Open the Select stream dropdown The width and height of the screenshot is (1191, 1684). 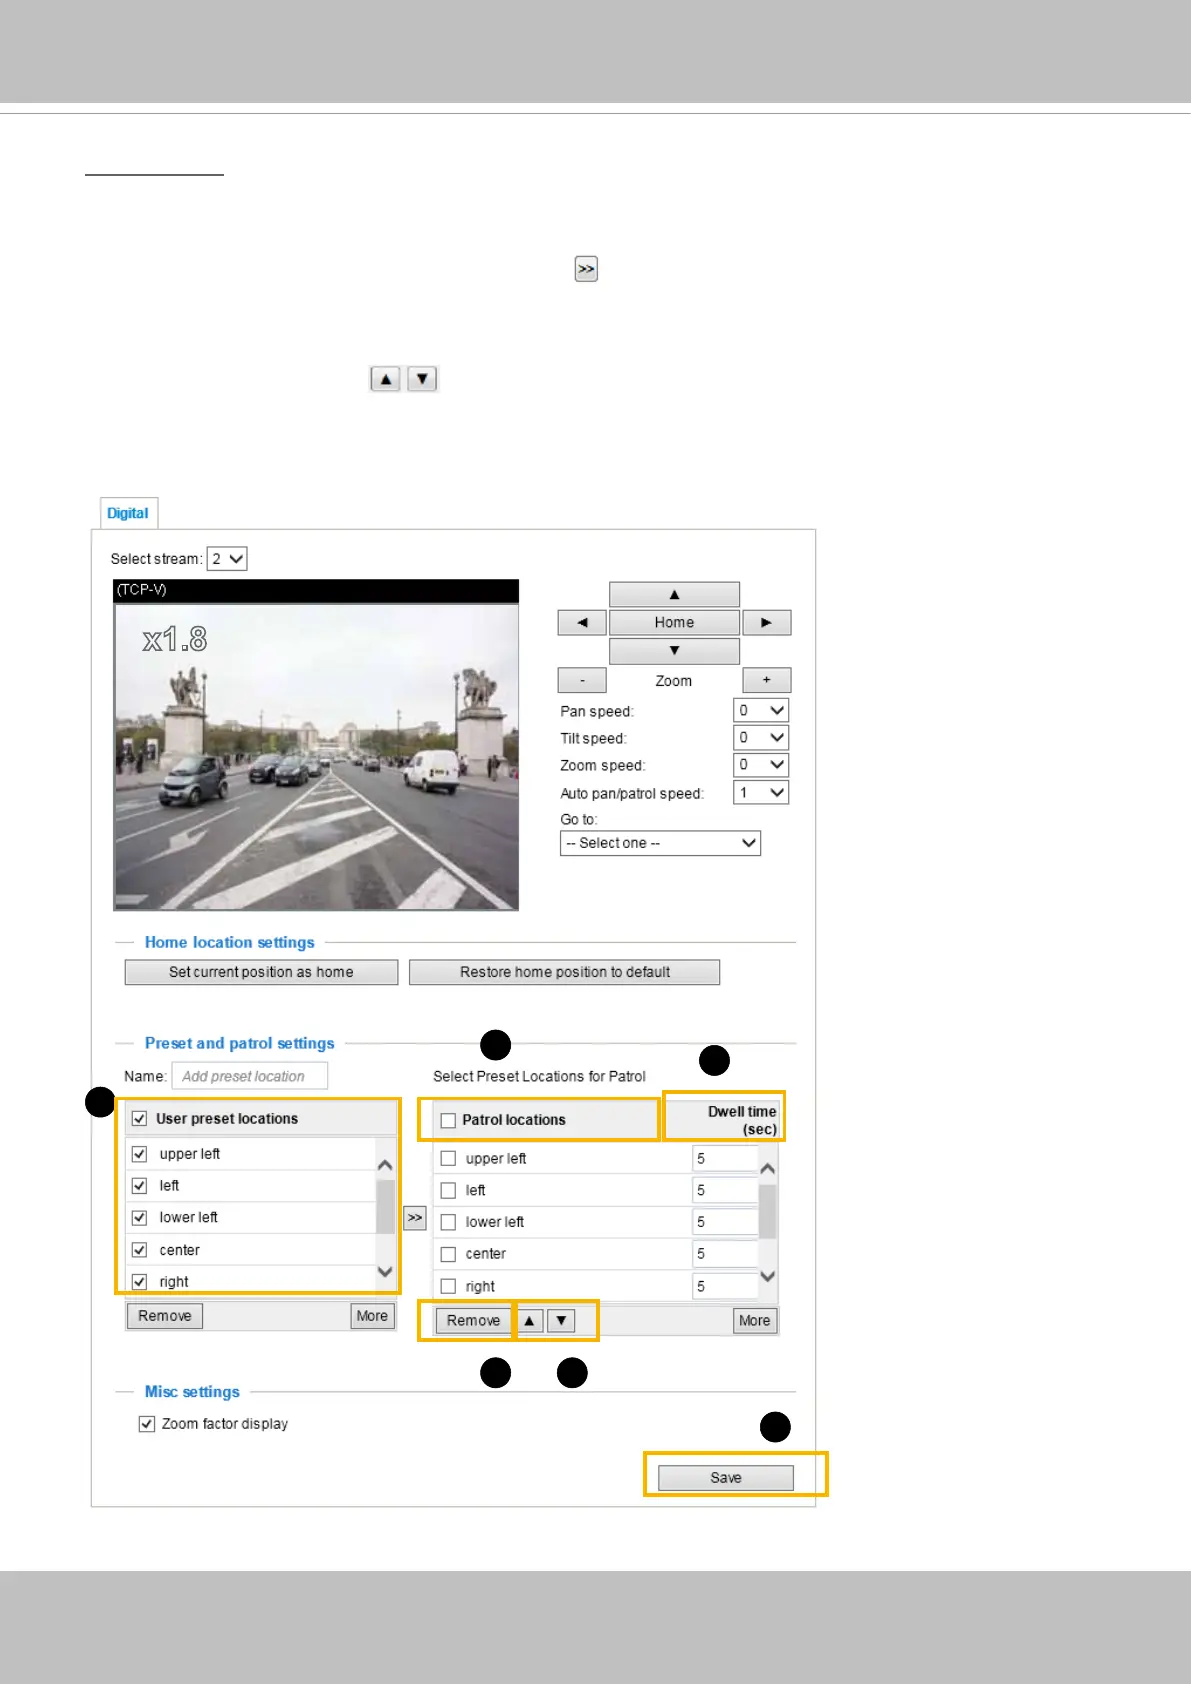tap(227, 559)
